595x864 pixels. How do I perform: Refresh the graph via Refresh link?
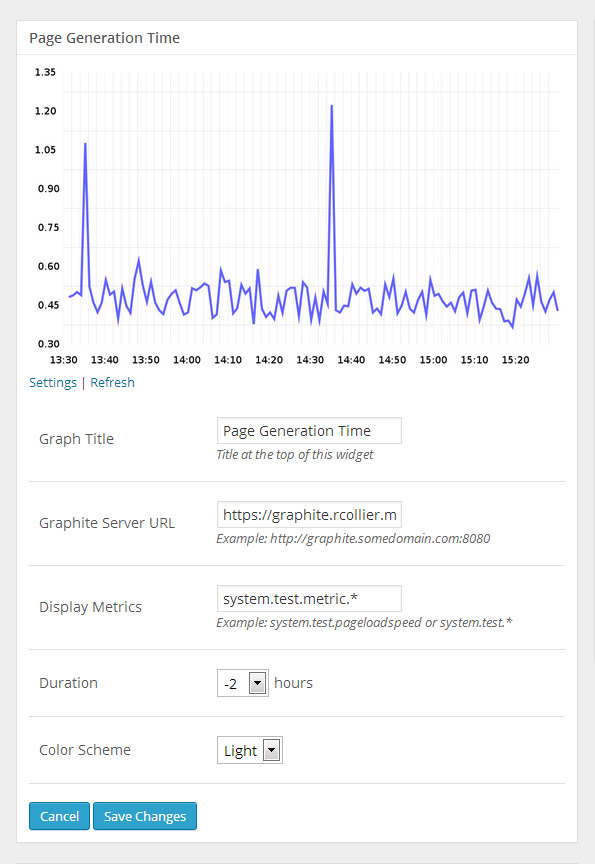(x=112, y=382)
